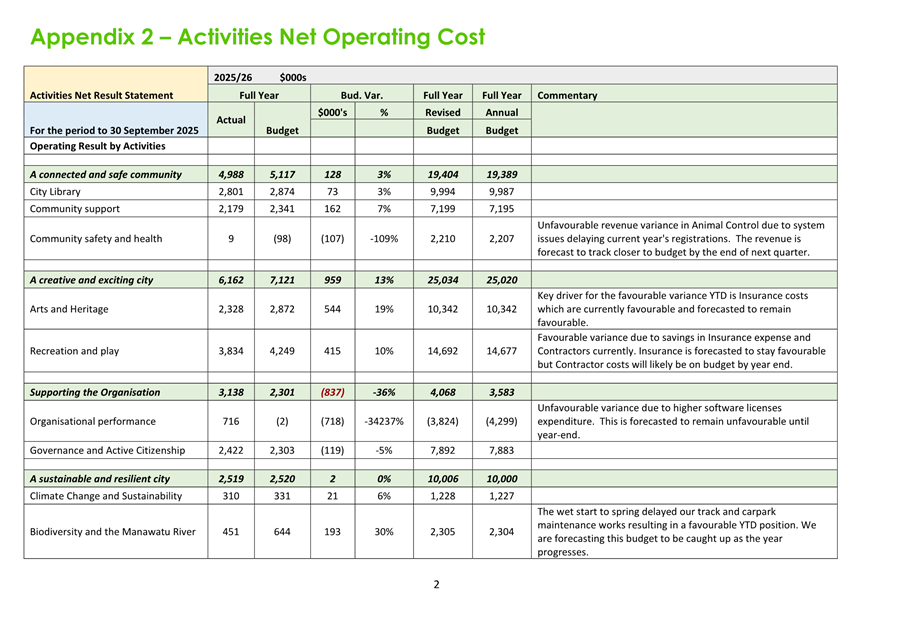Screen dimensions: 899x626
Task: Click the Animal Control revenue variance commentary
Action: point(682,239)
